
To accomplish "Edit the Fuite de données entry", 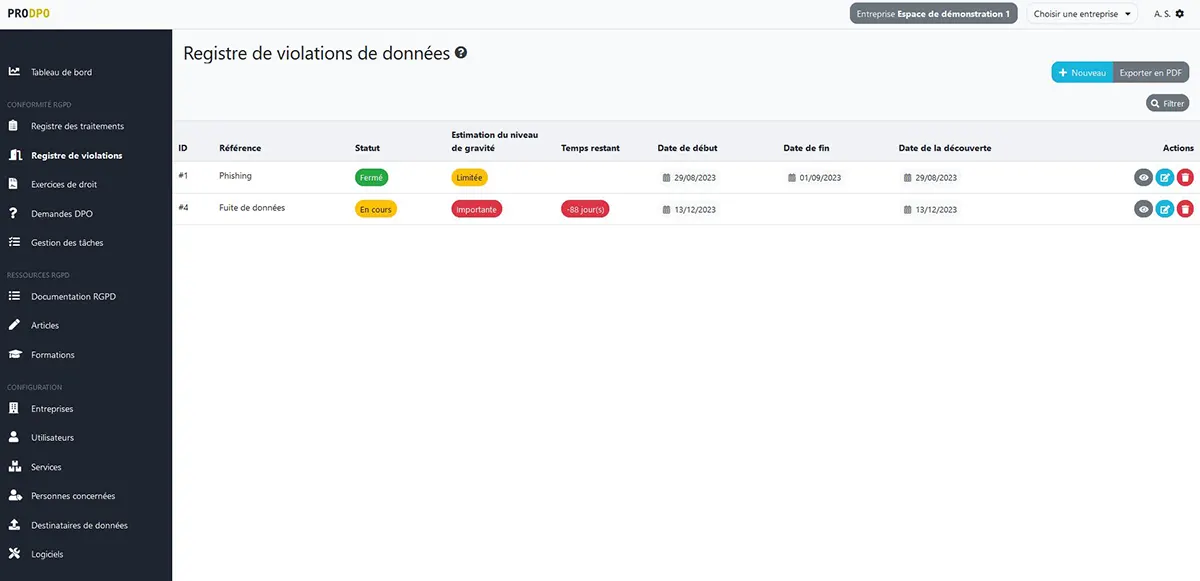I will point(1165,209).
